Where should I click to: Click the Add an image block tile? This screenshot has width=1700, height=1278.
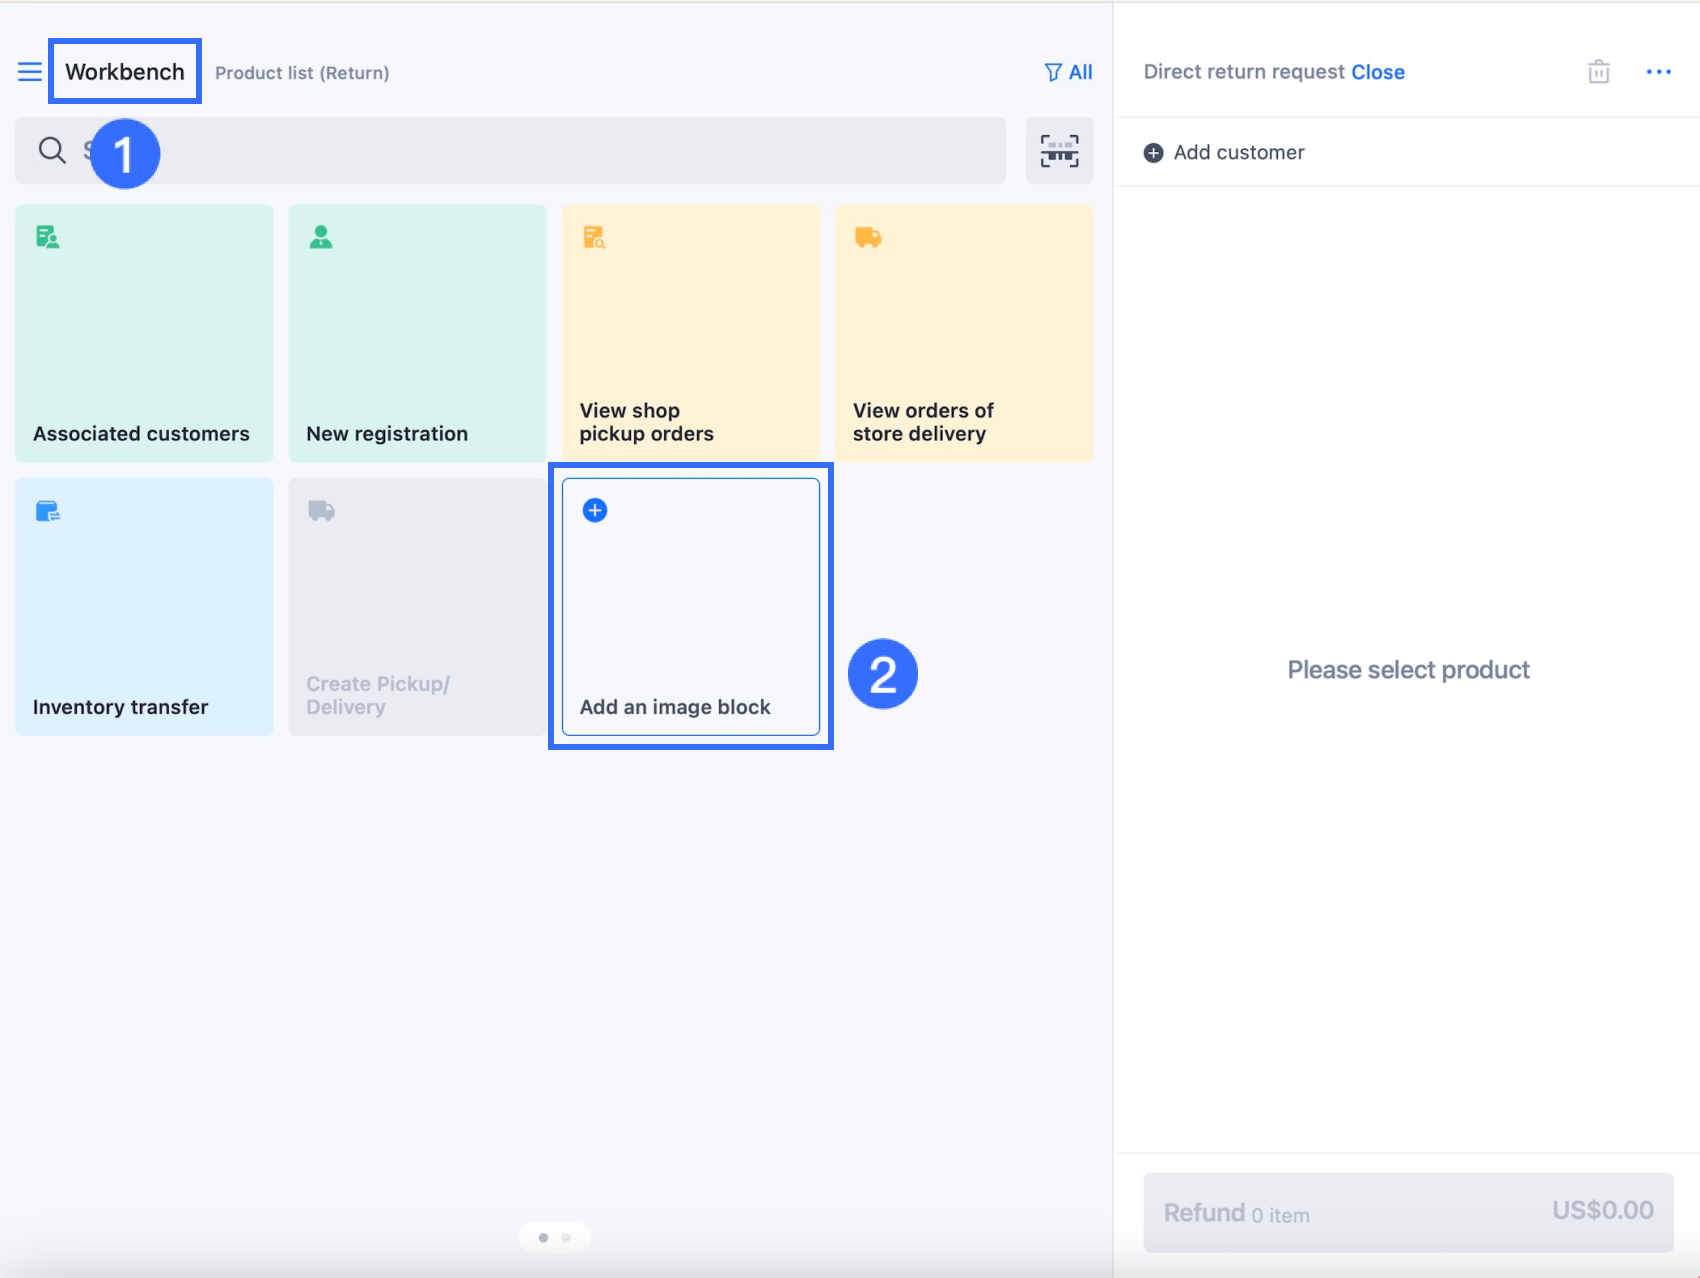click(690, 606)
